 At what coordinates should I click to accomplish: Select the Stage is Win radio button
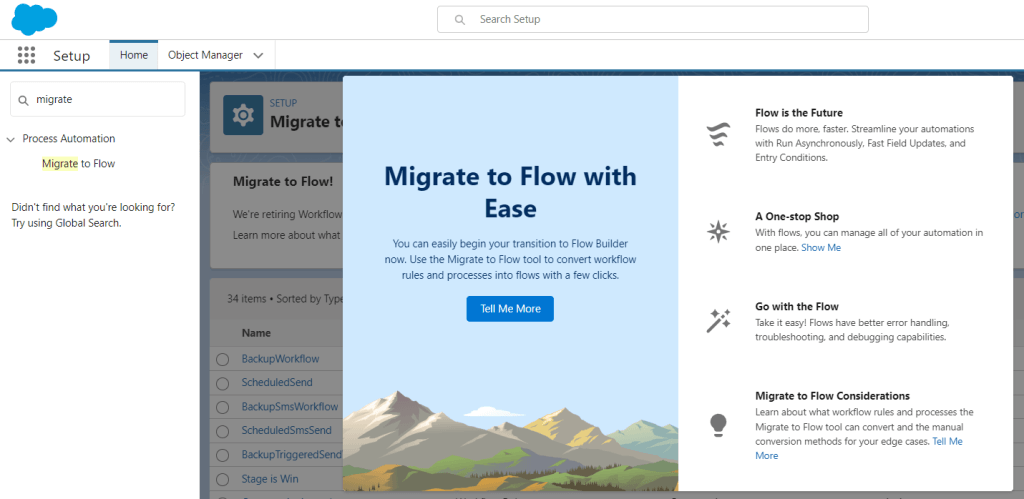223,479
